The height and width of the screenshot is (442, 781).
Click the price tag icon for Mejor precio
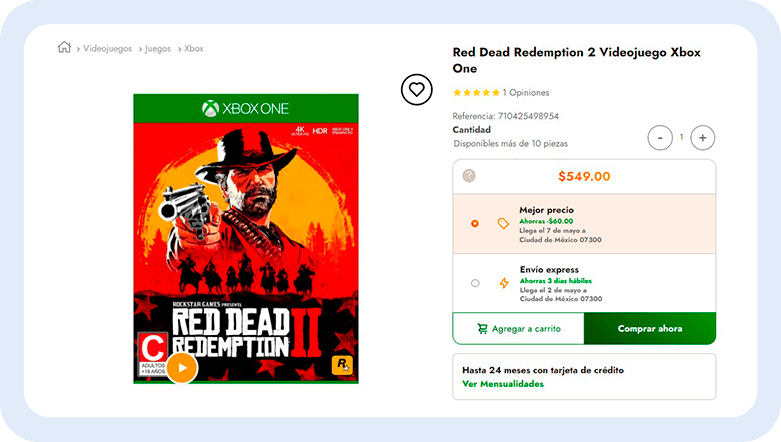(503, 223)
